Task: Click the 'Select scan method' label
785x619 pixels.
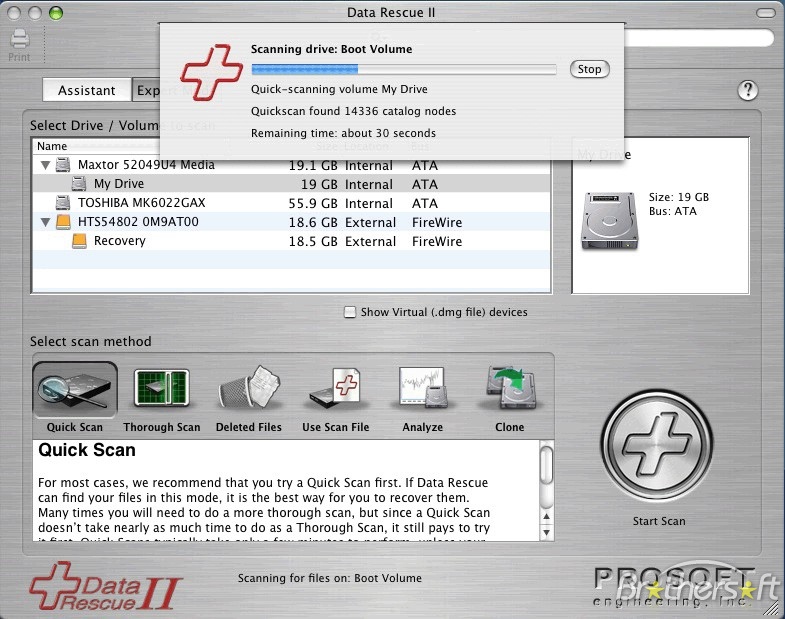Action: (91, 342)
